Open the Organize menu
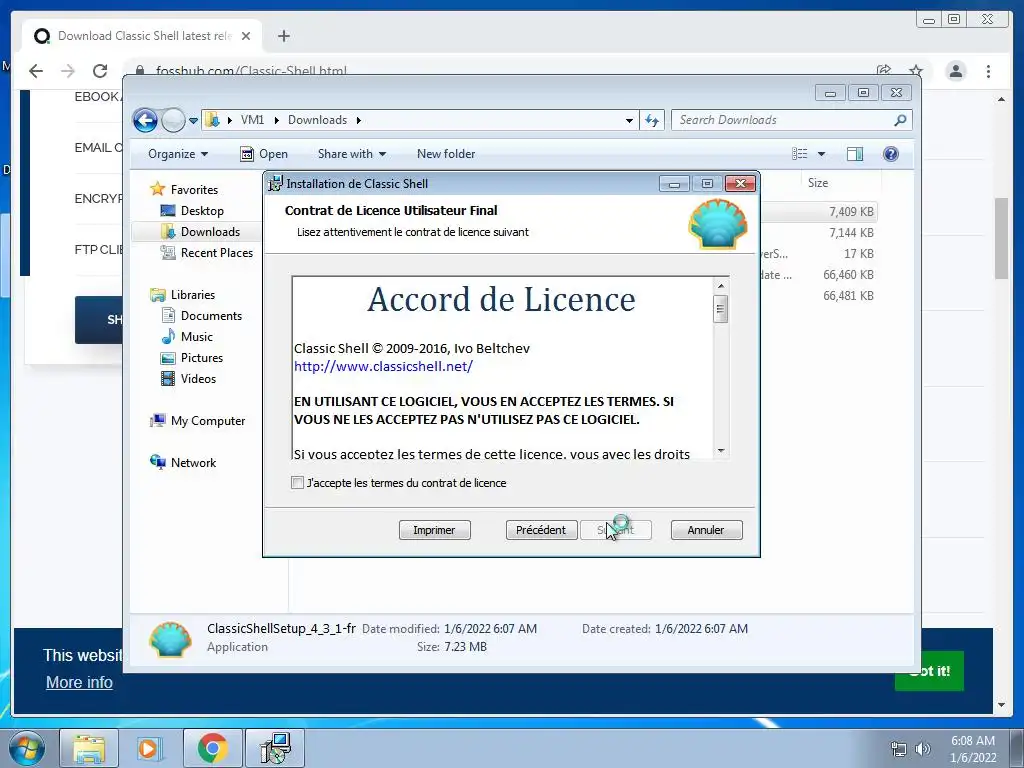 [178, 154]
